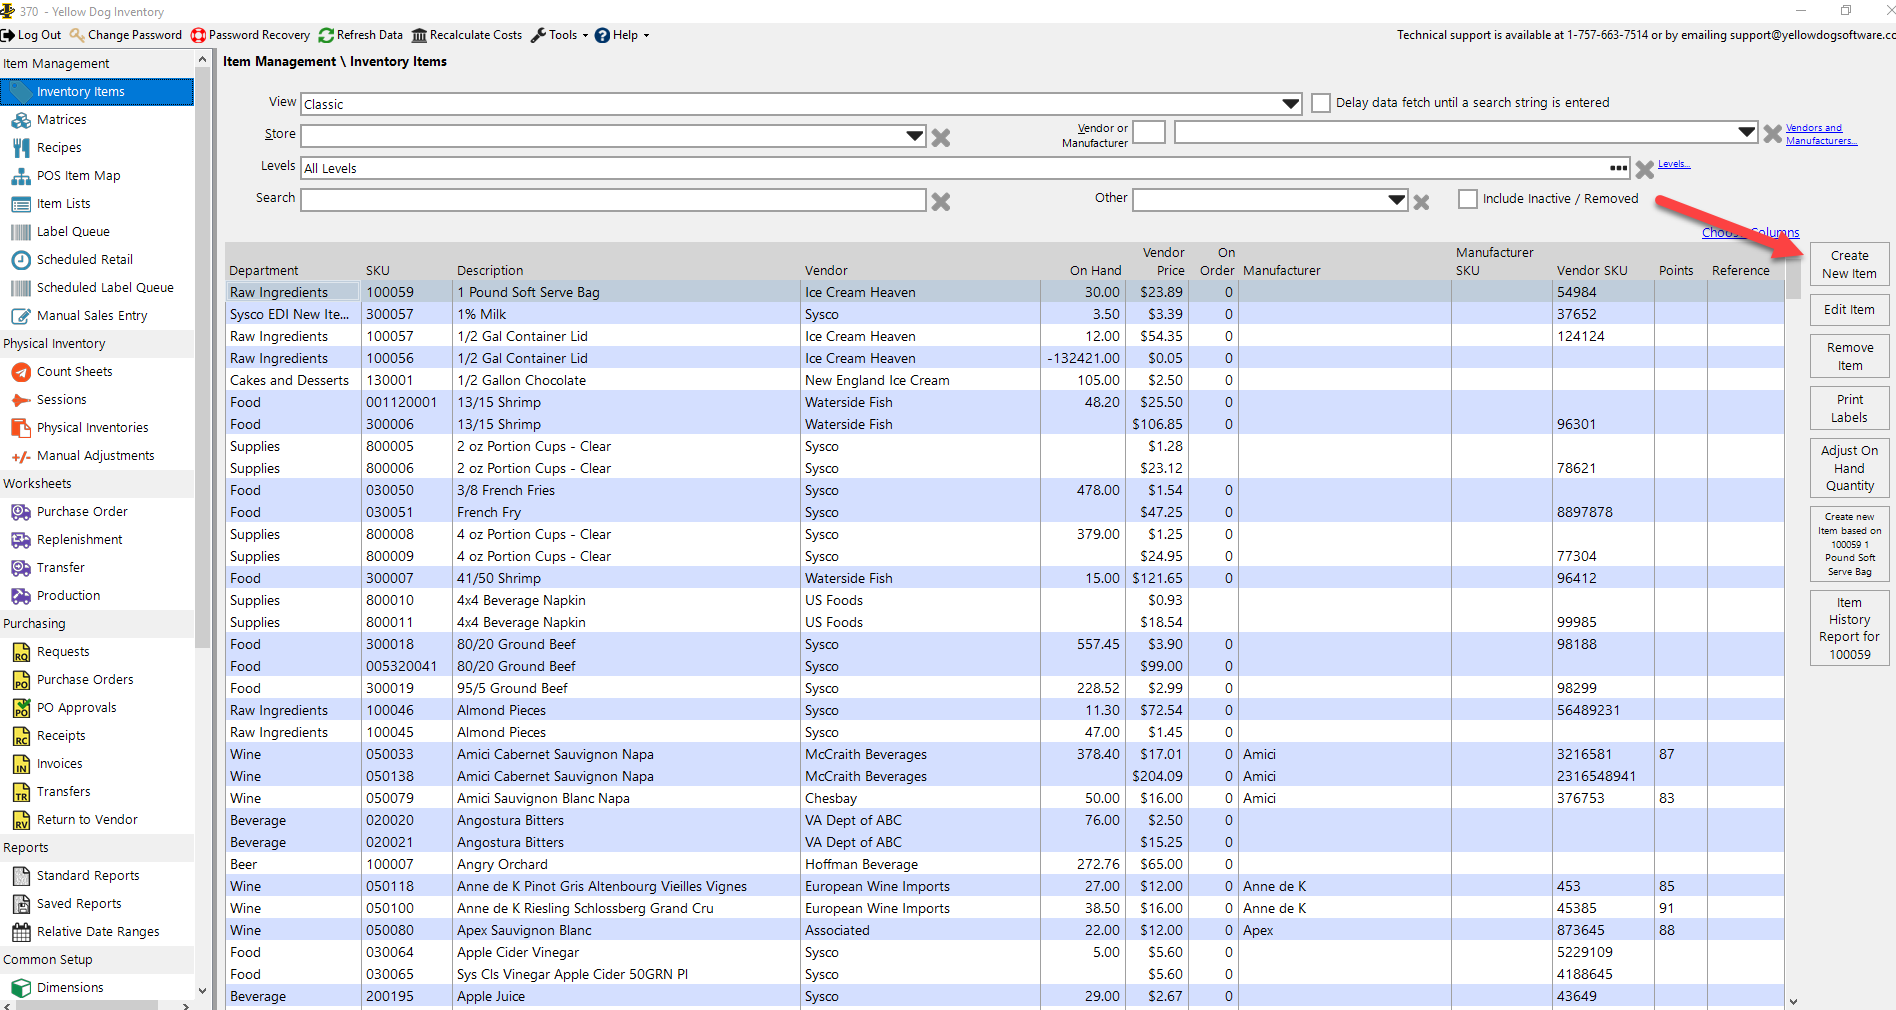Image resolution: width=1896 pixels, height=1010 pixels.
Task: Click the Relative Date Ranges calendar icon
Action: tap(21, 932)
